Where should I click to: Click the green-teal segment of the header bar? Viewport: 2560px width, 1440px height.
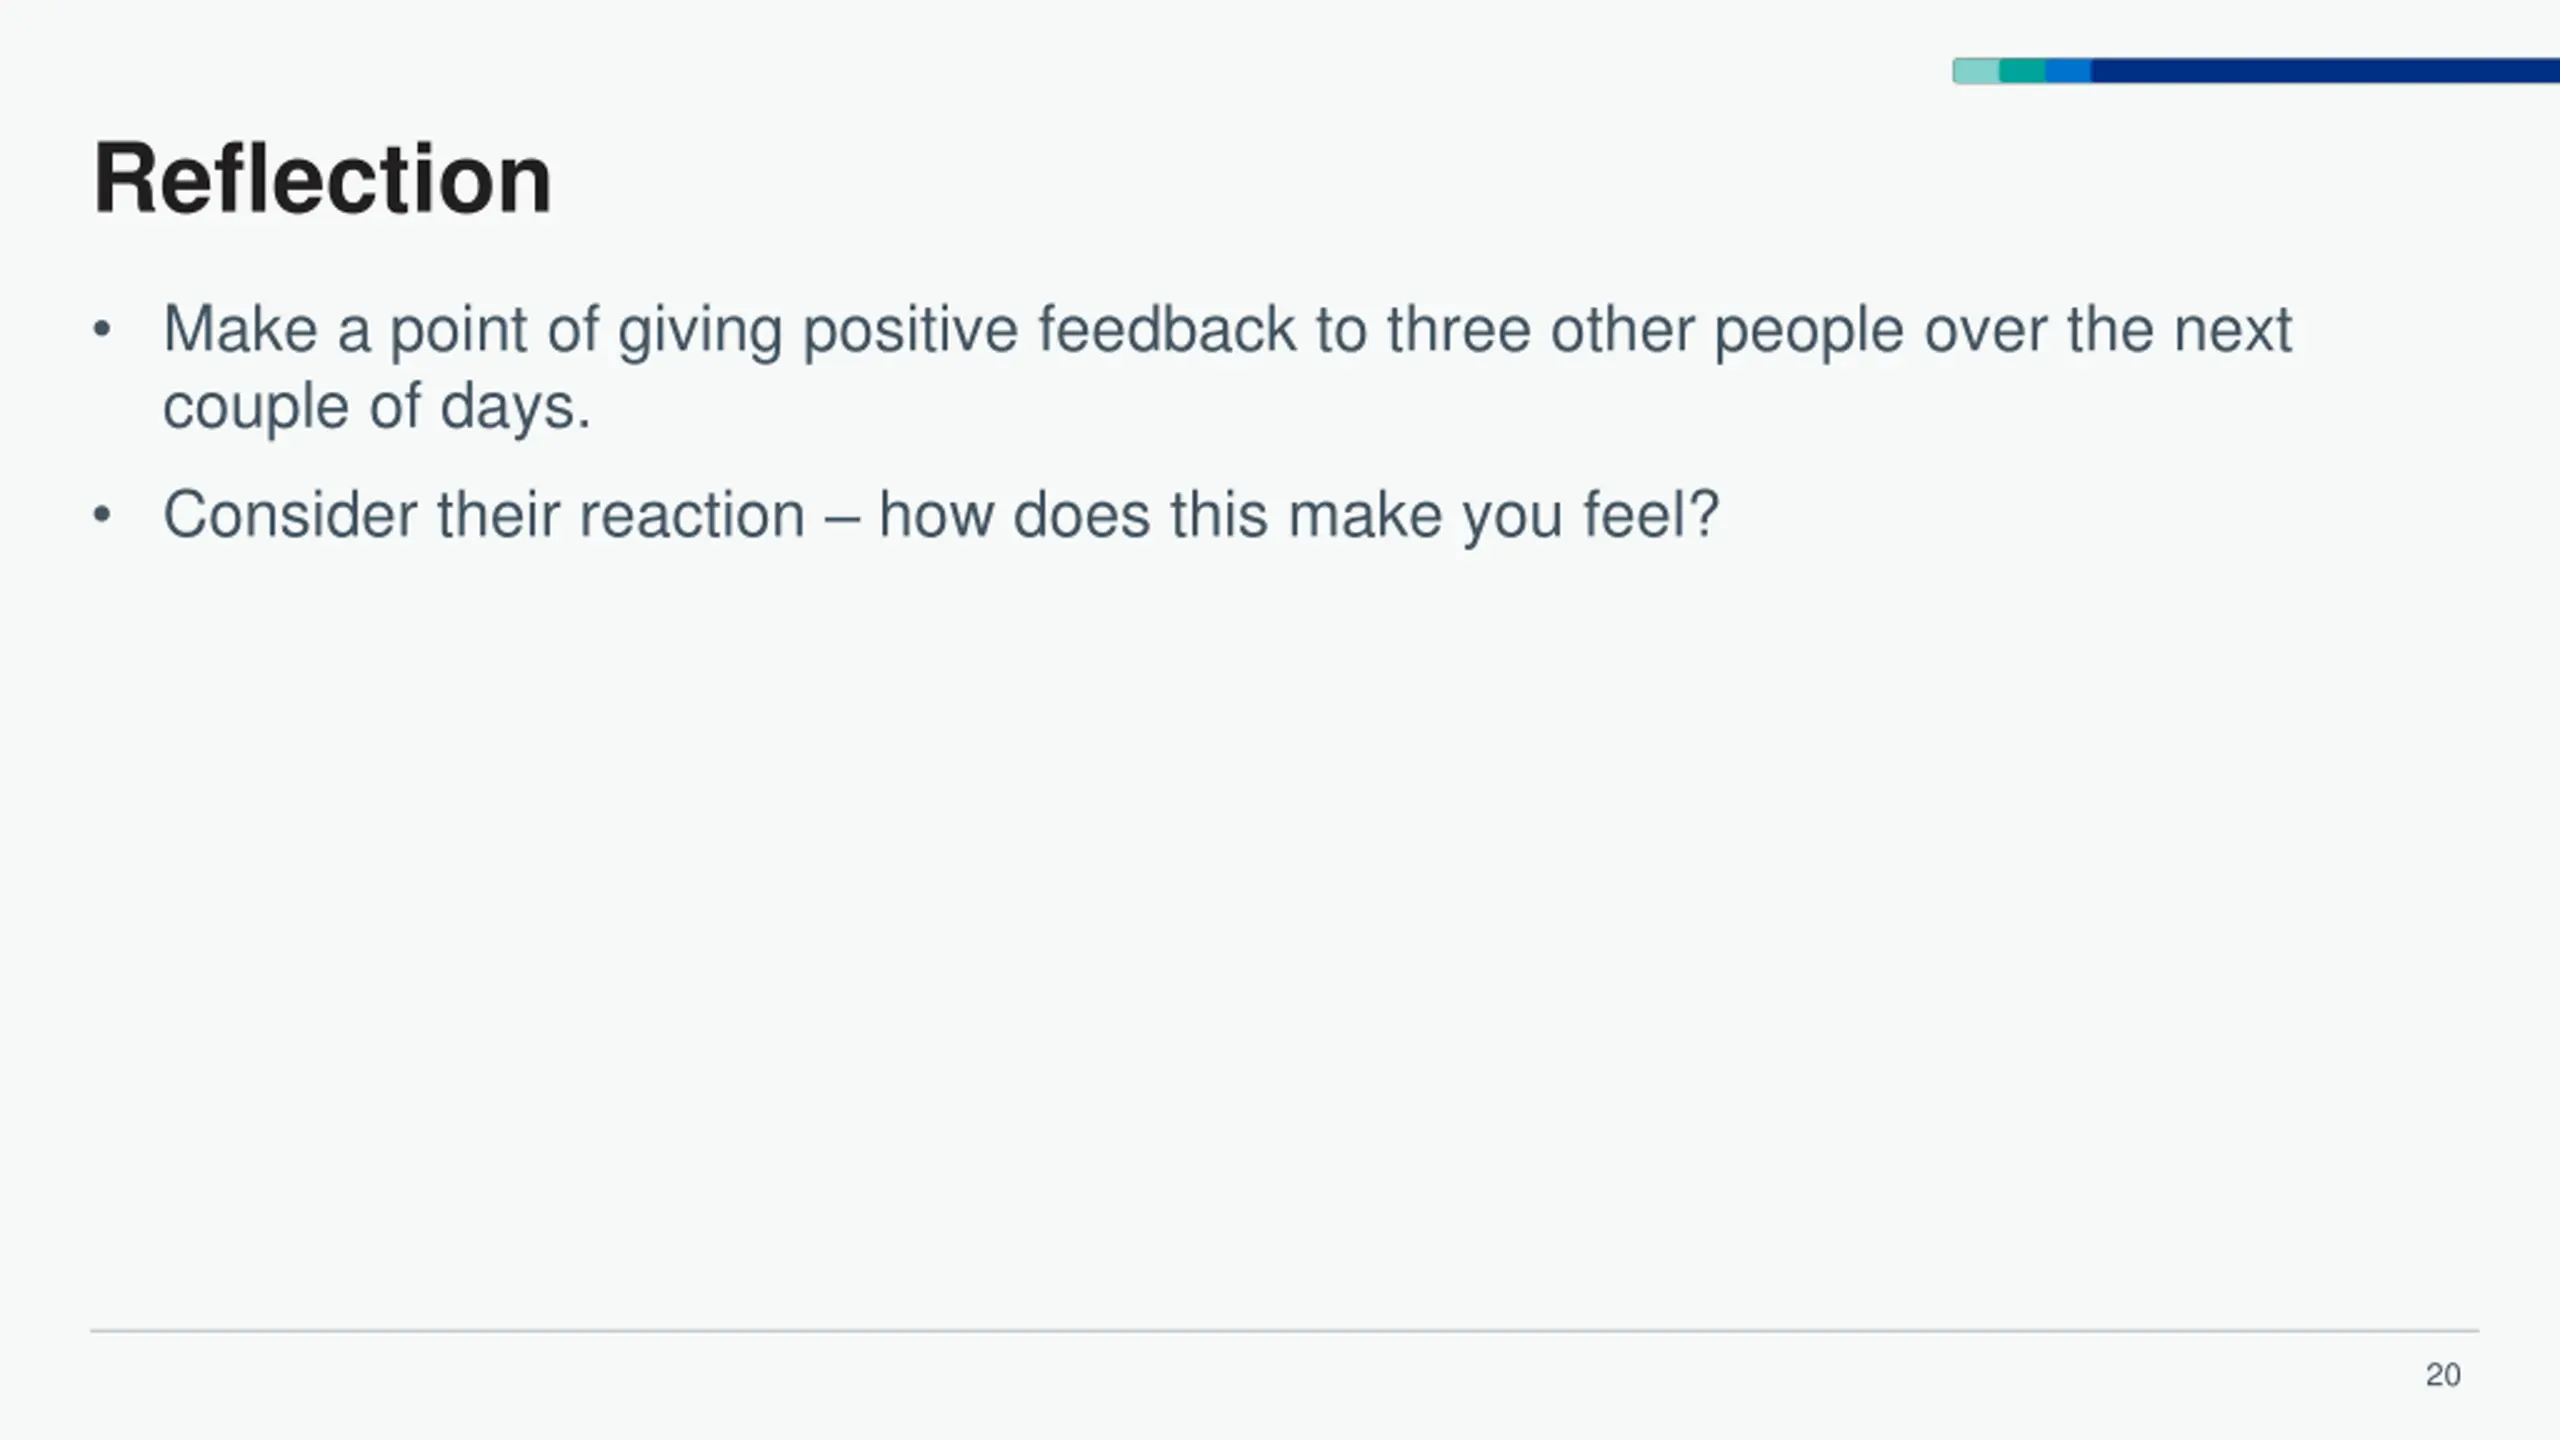[2022, 71]
